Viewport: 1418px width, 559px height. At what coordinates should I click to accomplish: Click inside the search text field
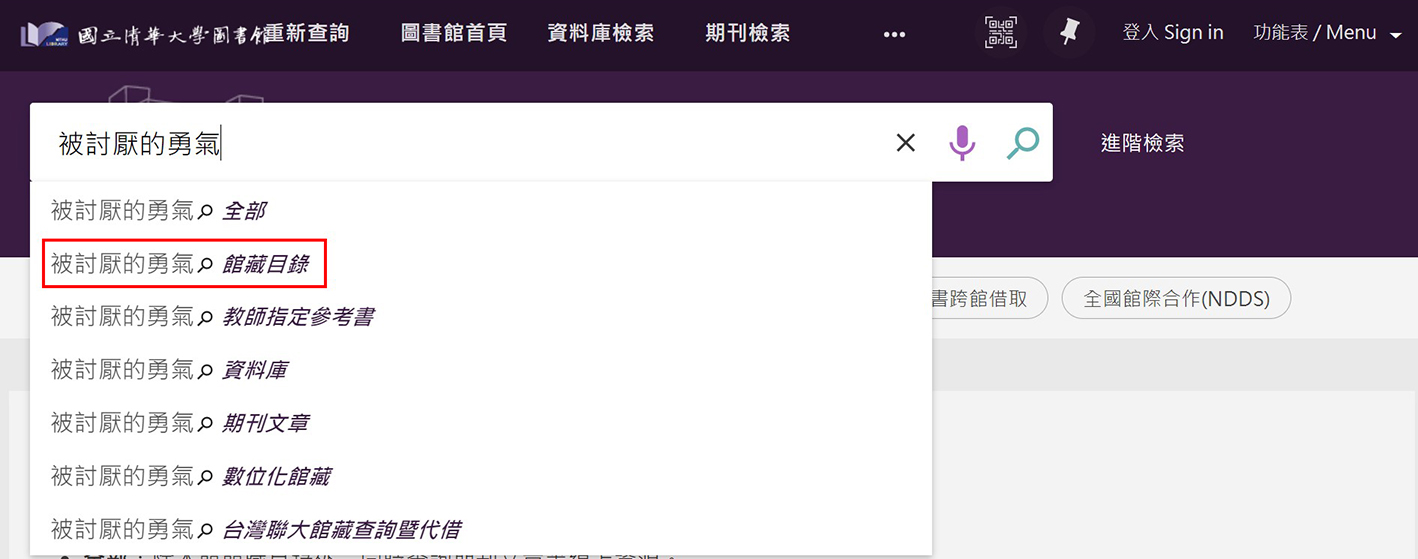[x=450, y=143]
